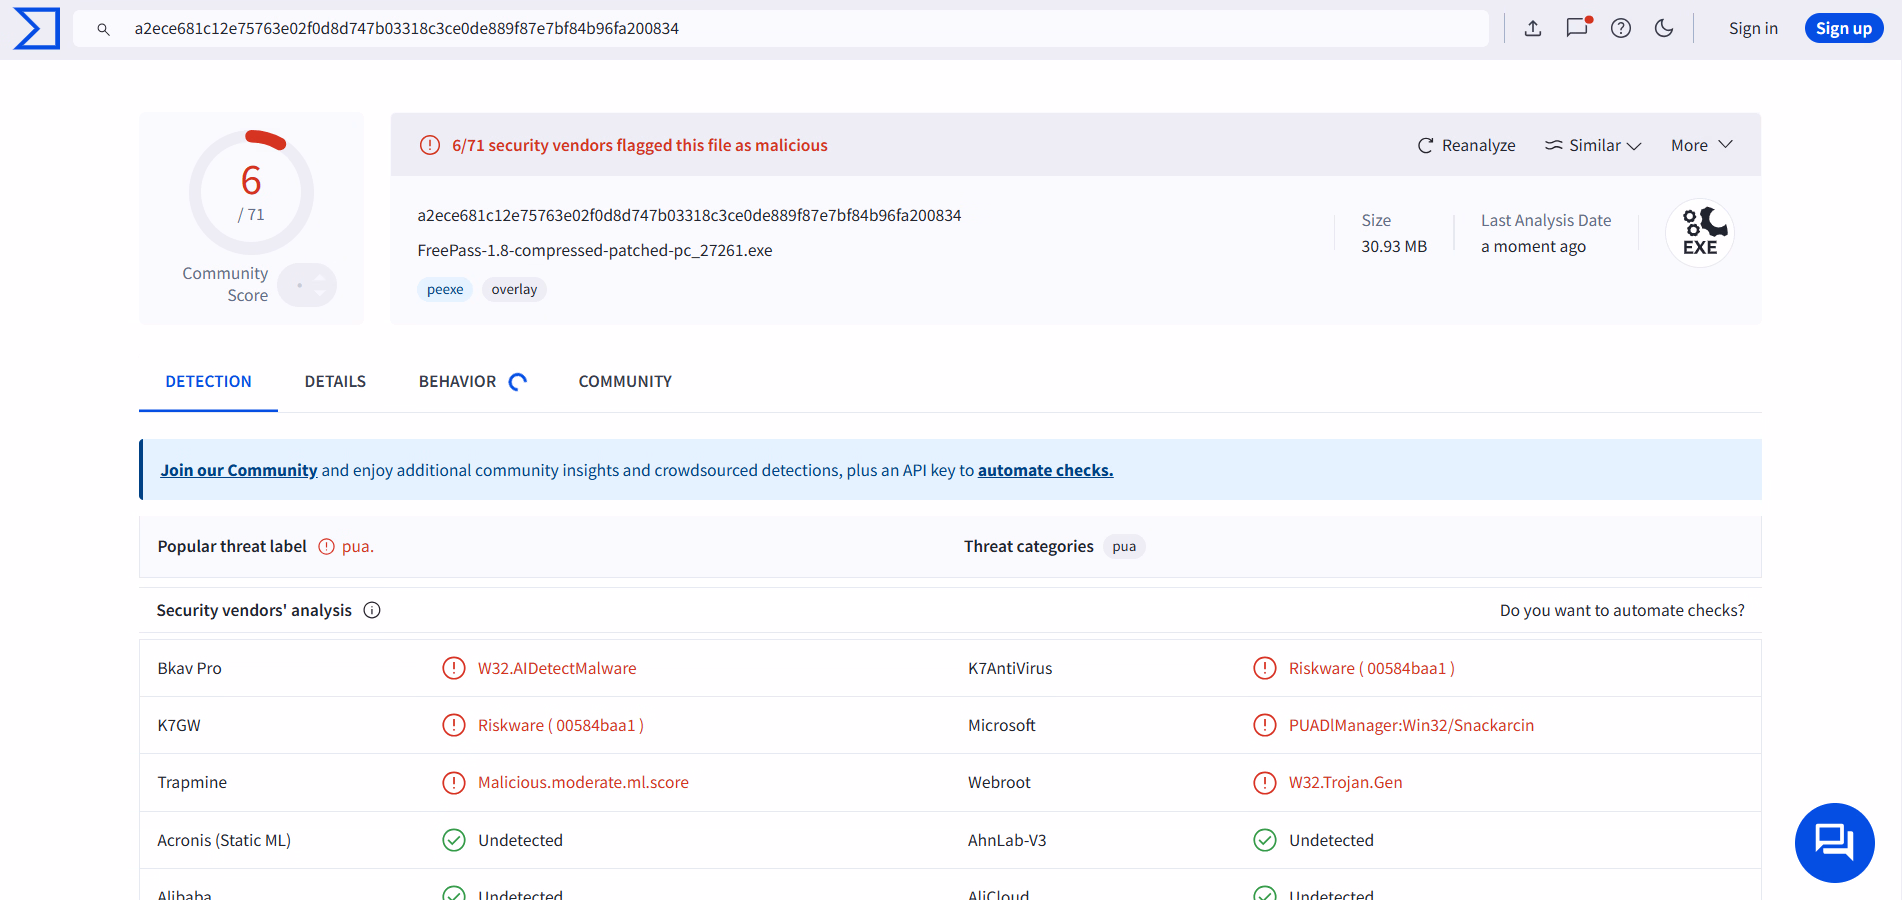Click the community score vote control
Screen dimensions: 1902x900
click(x=307, y=285)
